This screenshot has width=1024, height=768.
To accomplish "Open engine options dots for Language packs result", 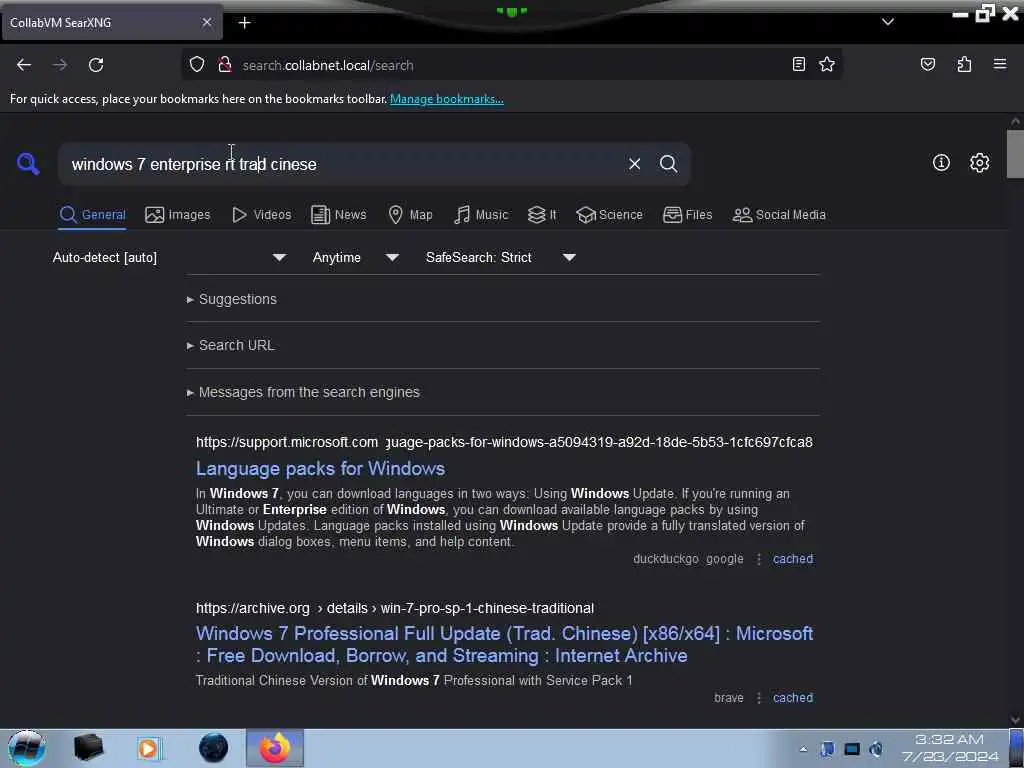I will point(758,559).
